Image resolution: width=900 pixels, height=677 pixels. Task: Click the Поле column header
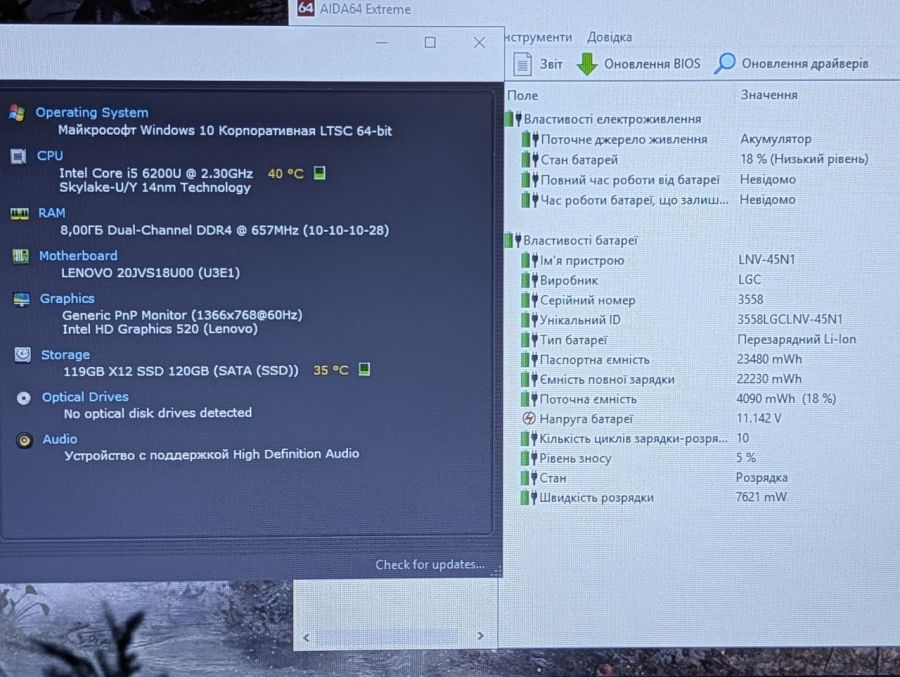522,95
